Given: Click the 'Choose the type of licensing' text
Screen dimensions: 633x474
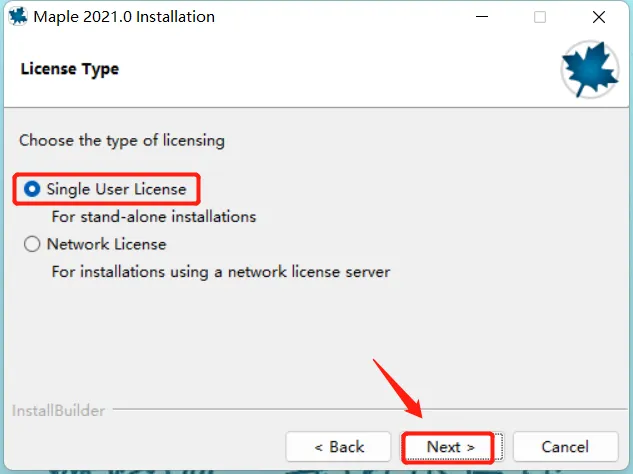Looking at the screenshot, I should (122, 141).
